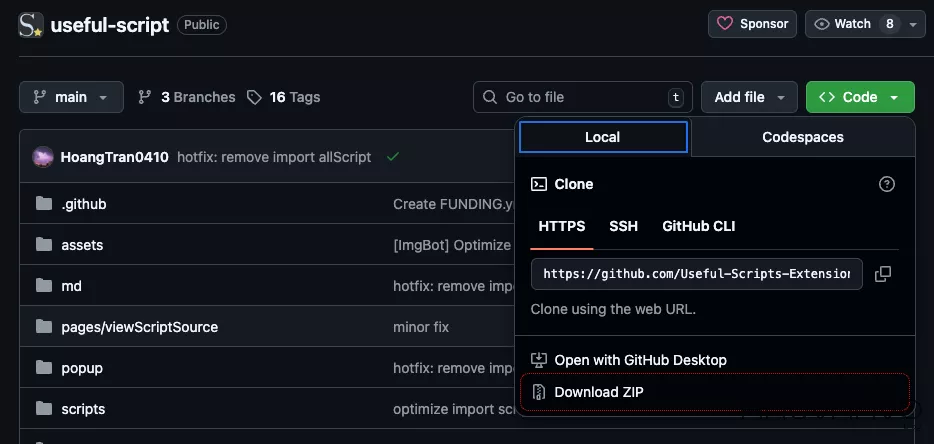Click the terminal icon next to Clone

pos(539,184)
